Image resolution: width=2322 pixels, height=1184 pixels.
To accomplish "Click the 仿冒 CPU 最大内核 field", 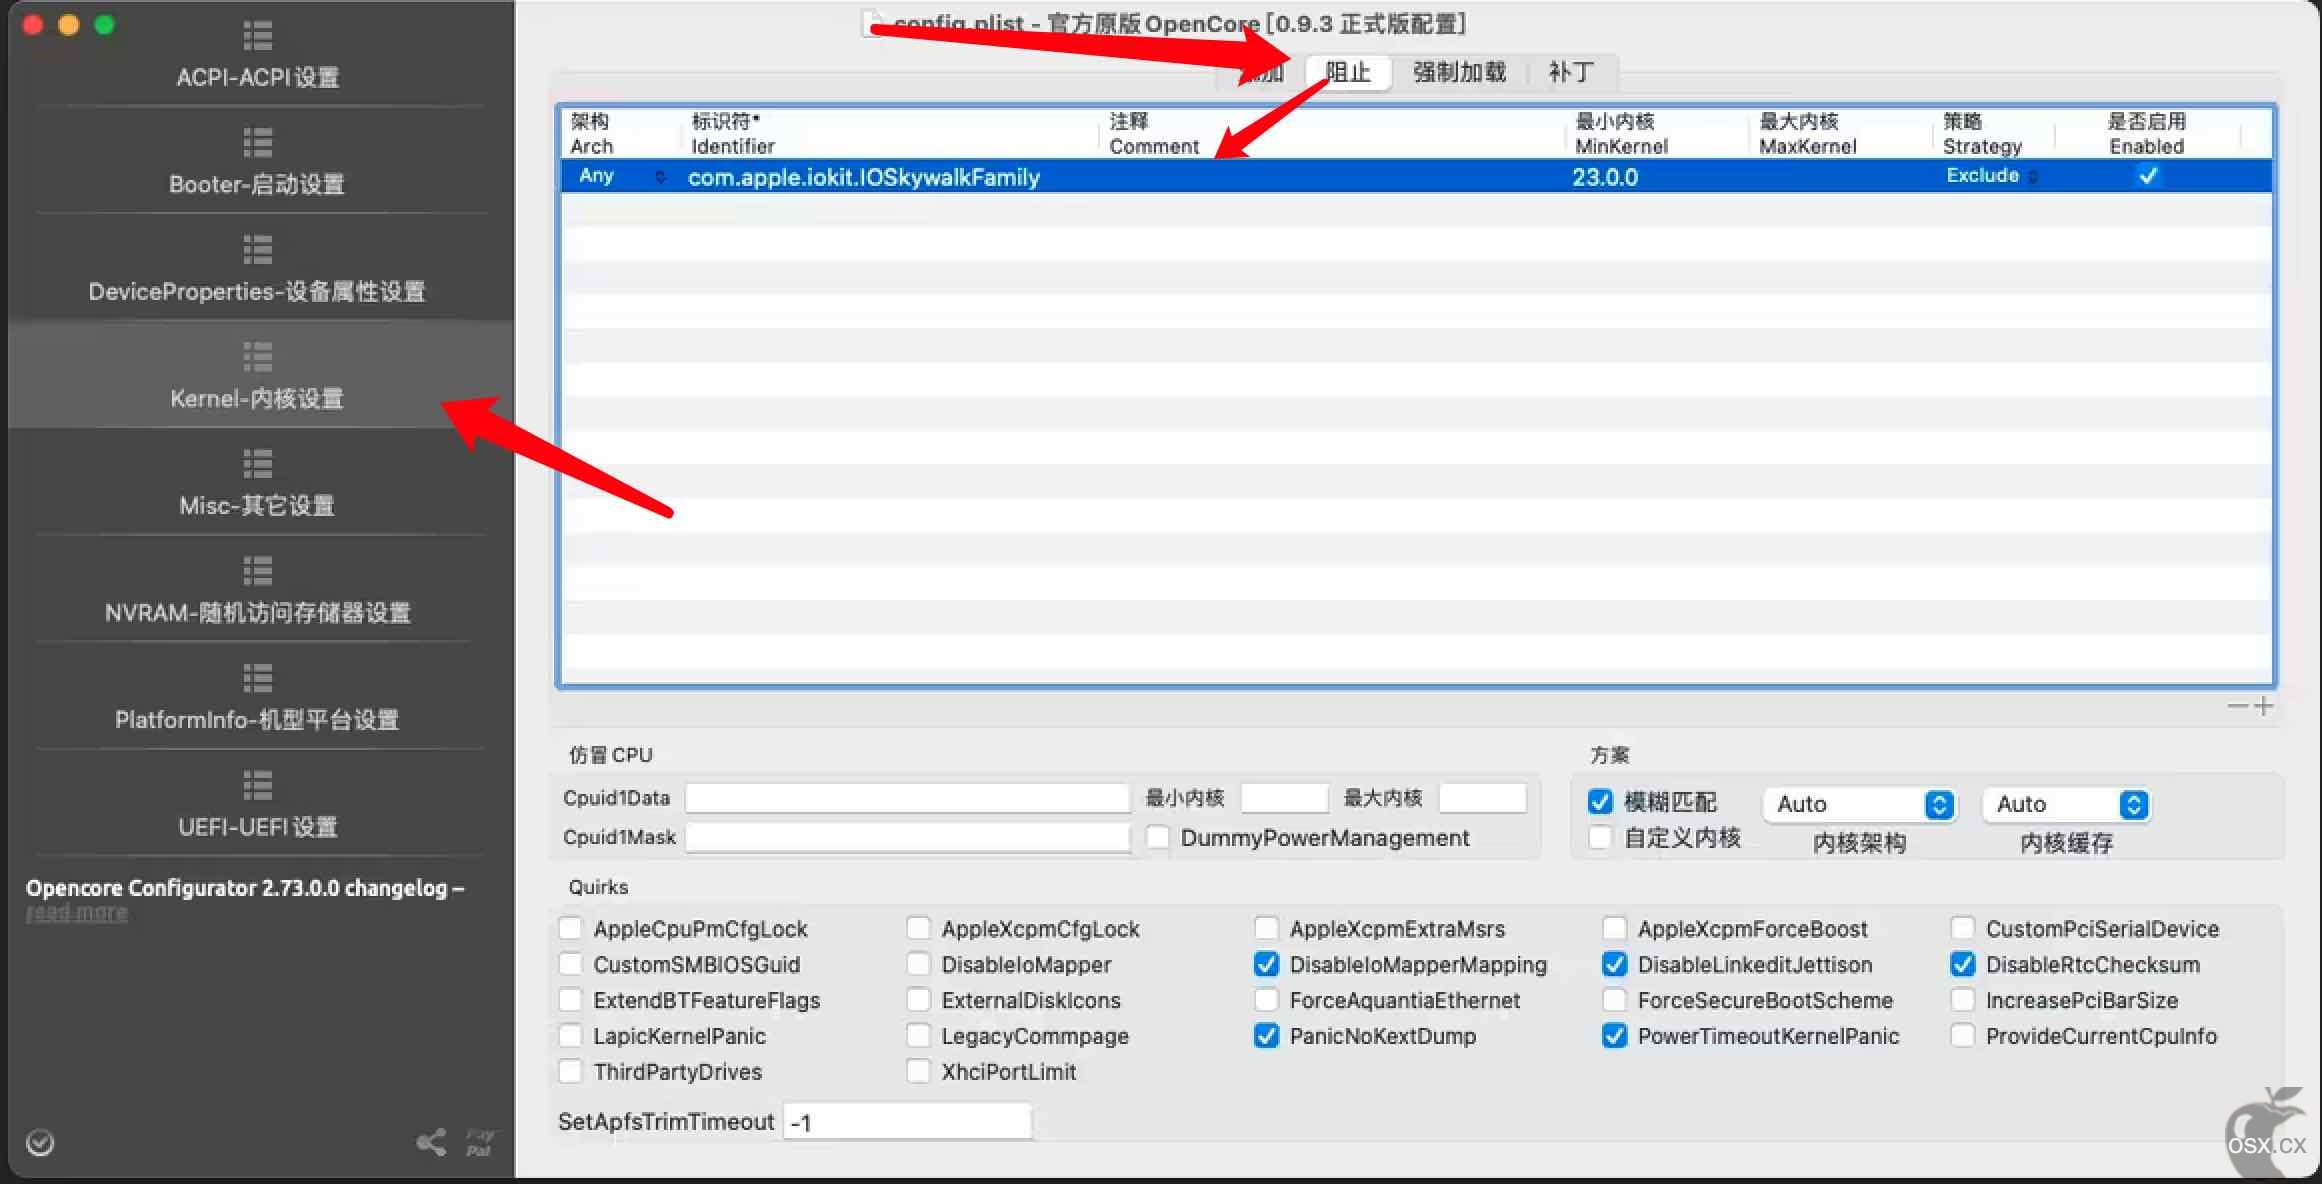I will click(1482, 797).
